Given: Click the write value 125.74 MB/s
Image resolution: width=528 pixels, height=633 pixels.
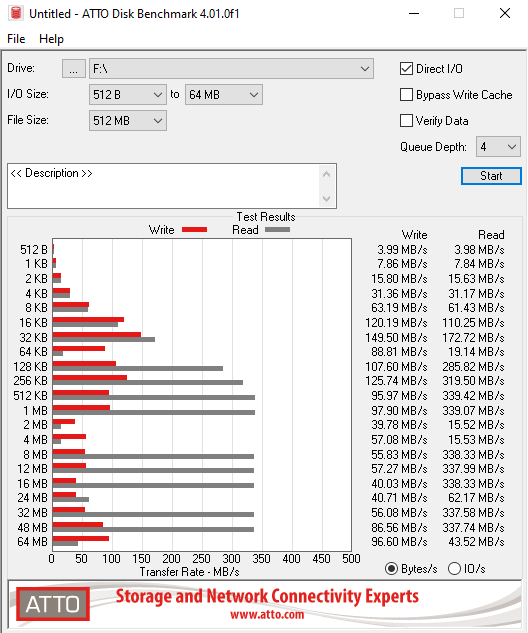Looking at the screenshot, I should [396, 381].
